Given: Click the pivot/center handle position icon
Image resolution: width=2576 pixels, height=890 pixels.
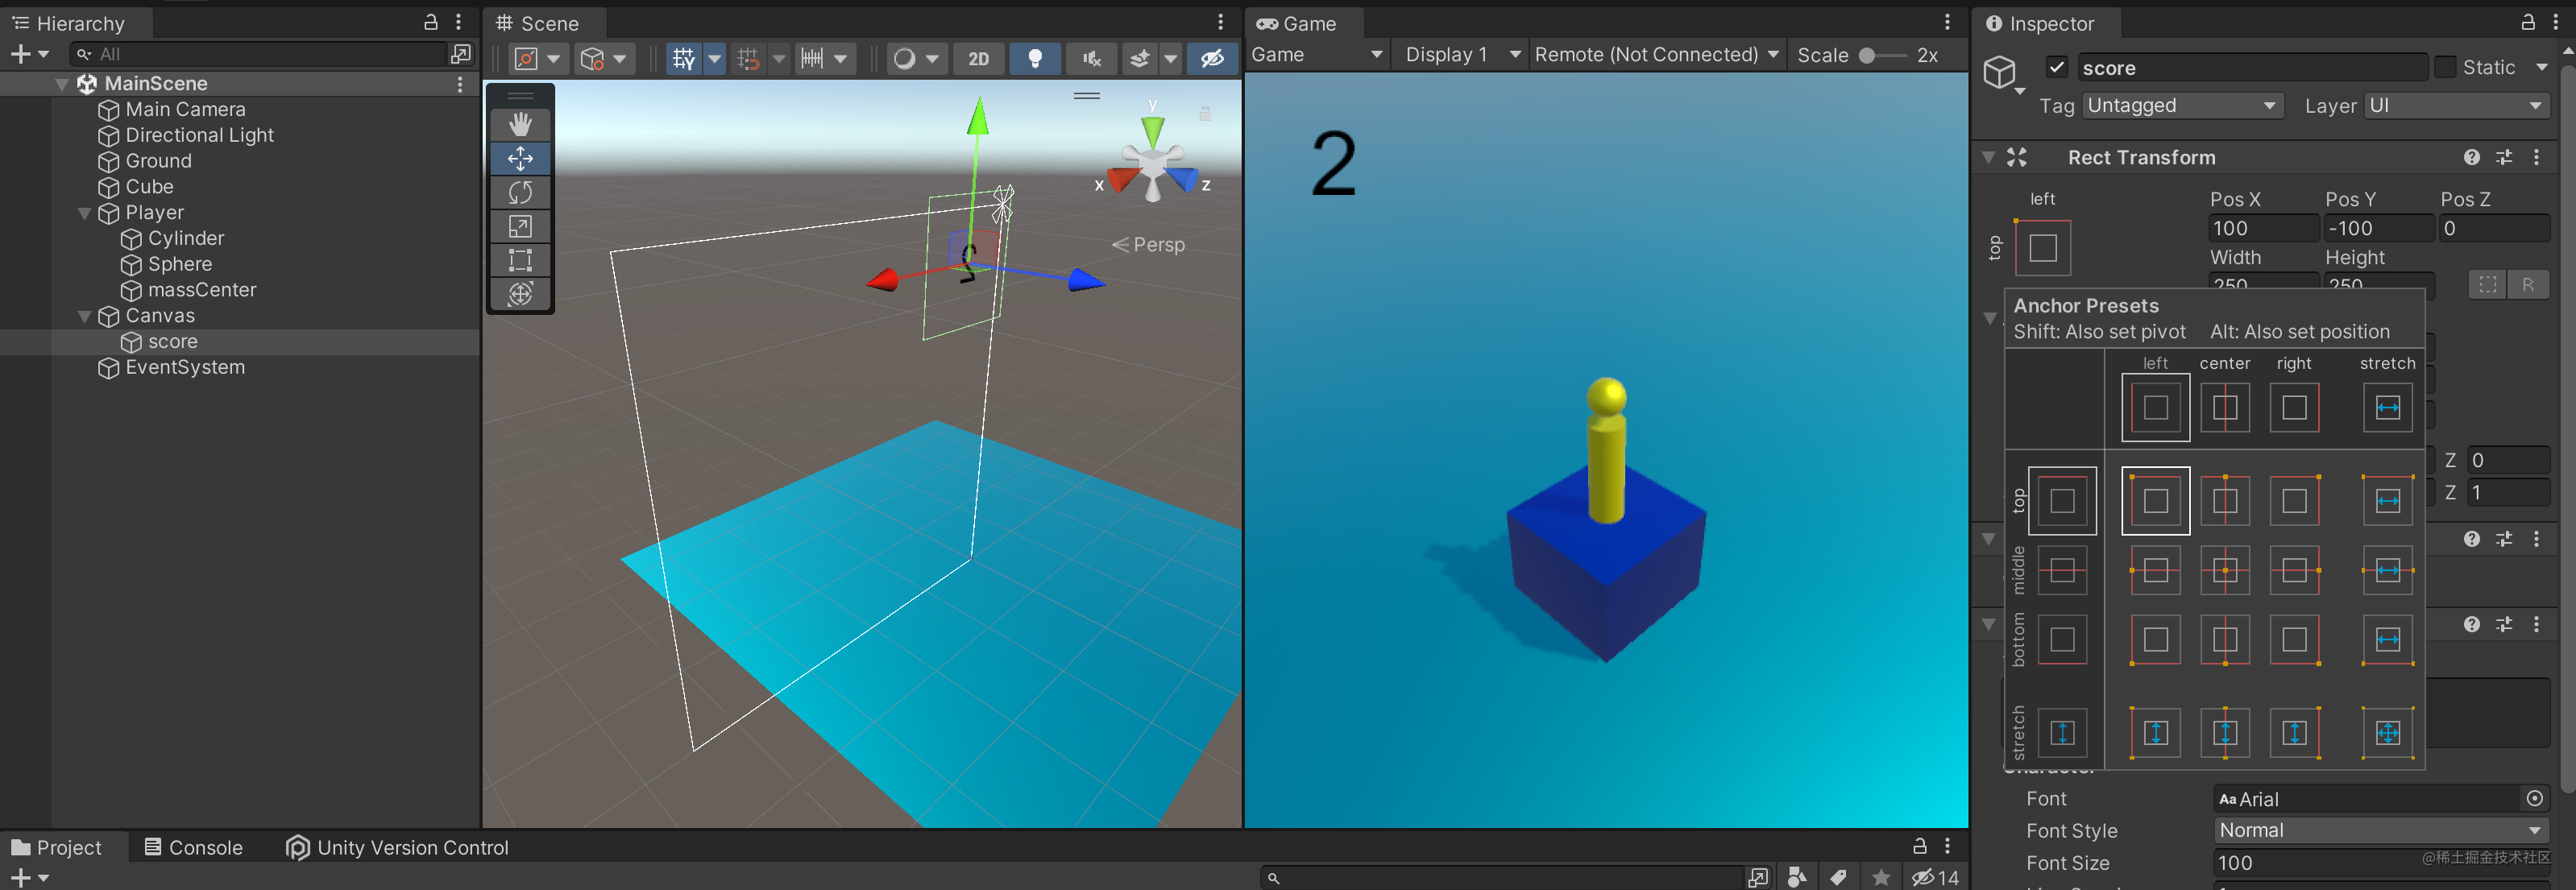Looking at the screenshot, I should (526, 59).
